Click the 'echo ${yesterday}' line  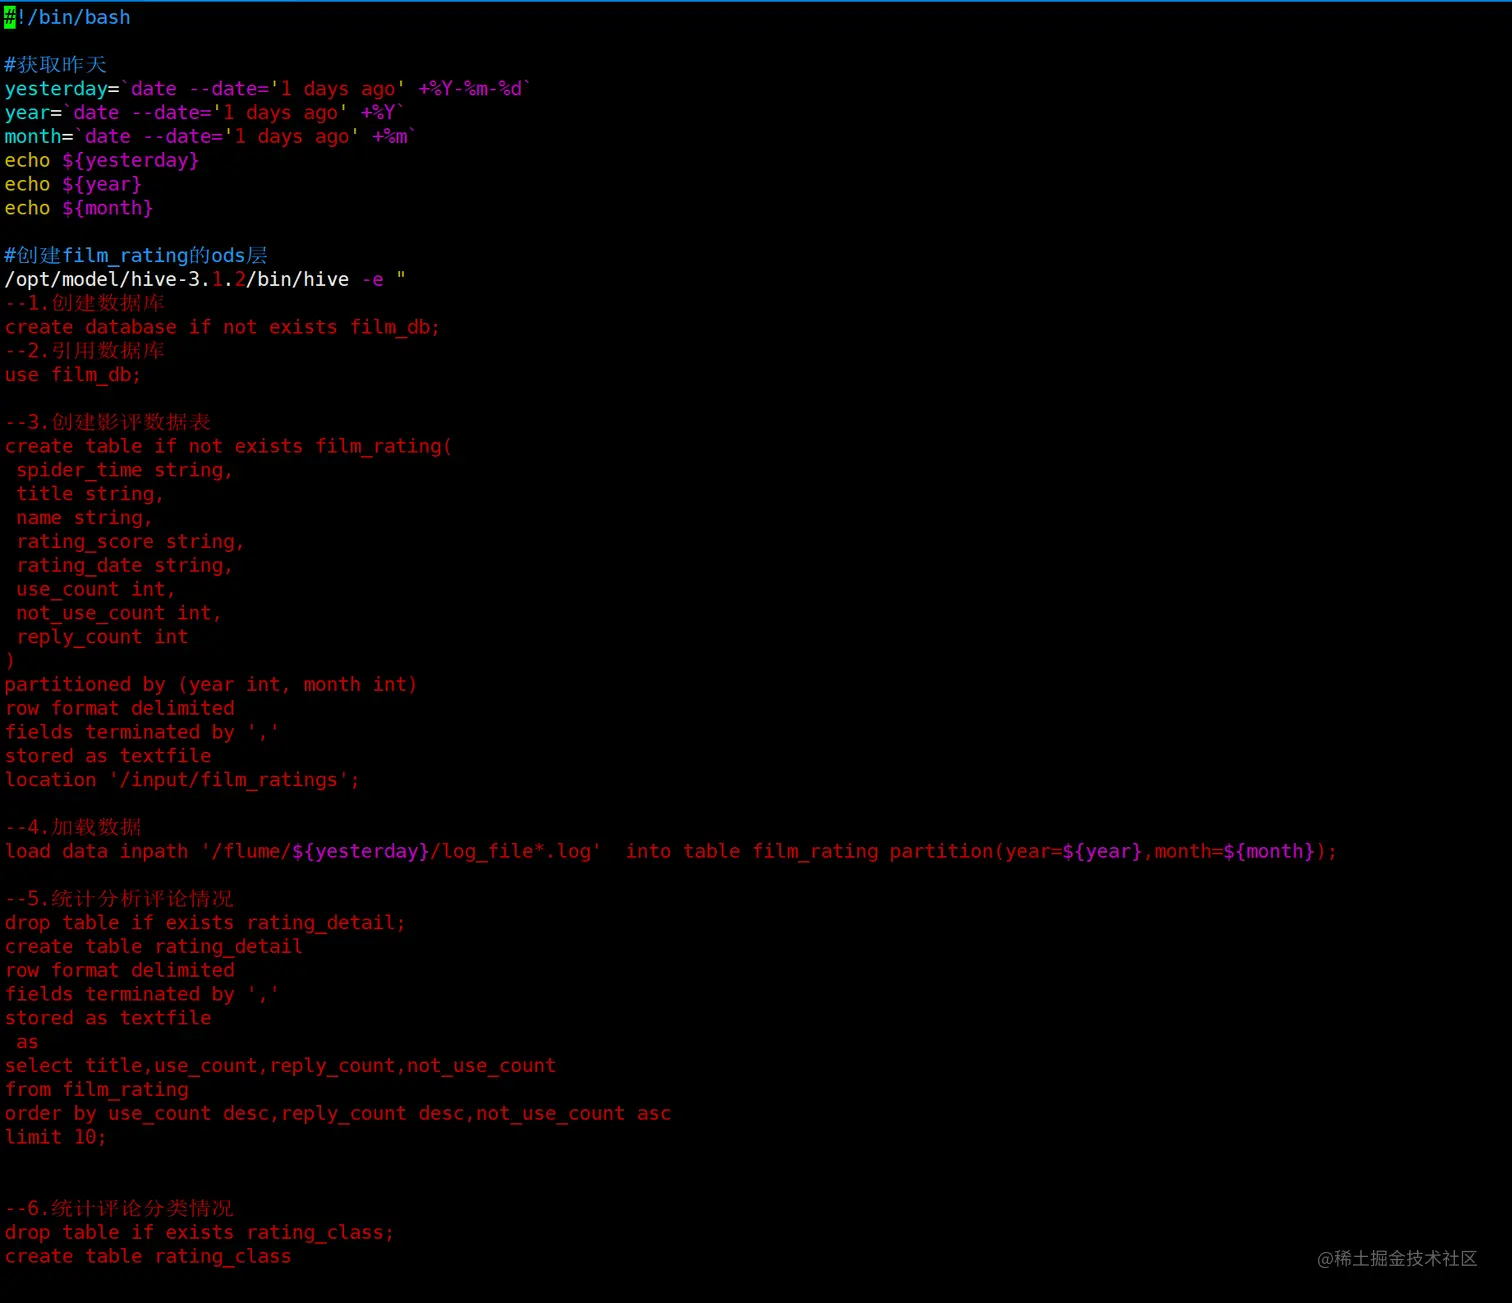pyautogui.click(x=102, y=160)
